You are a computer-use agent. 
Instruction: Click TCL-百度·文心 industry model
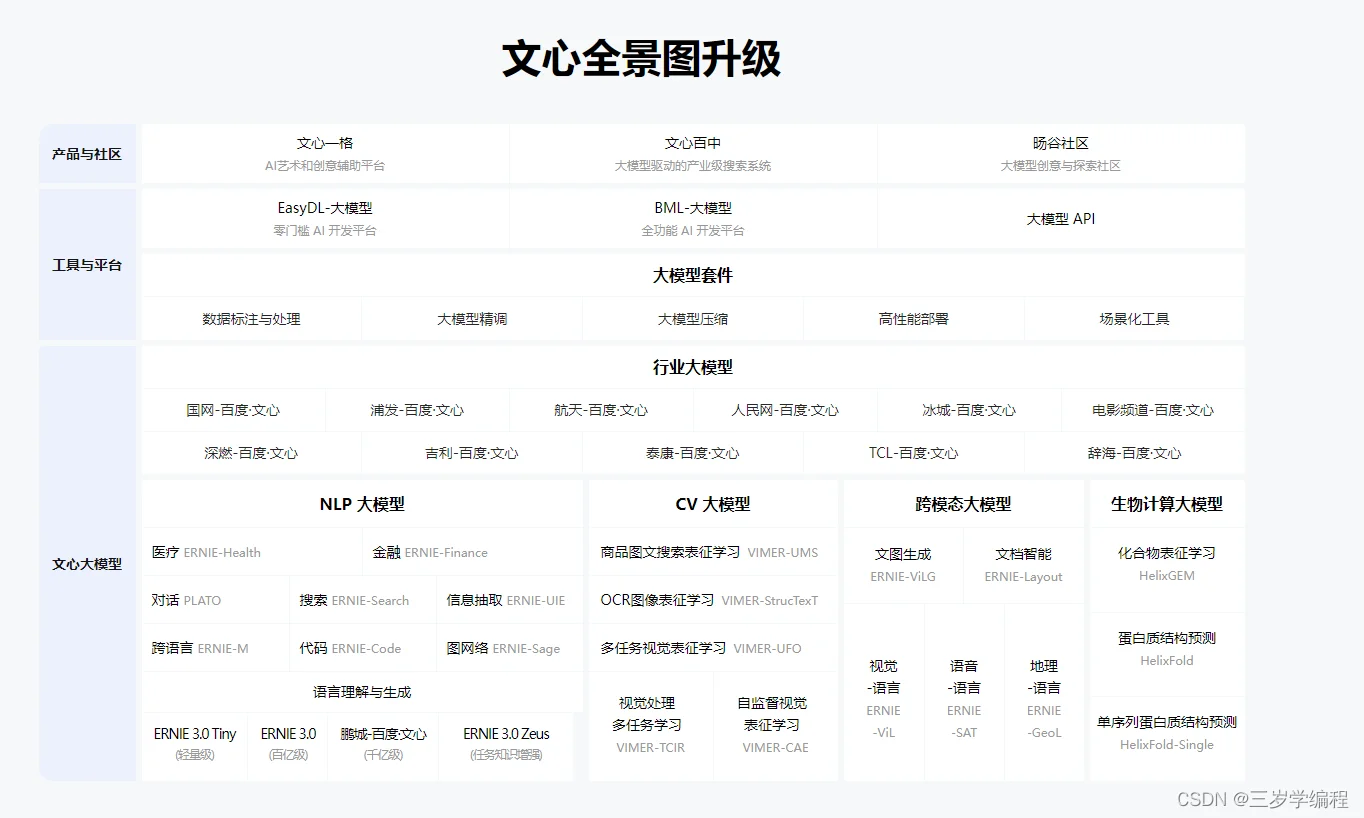(x=914, y=453)
